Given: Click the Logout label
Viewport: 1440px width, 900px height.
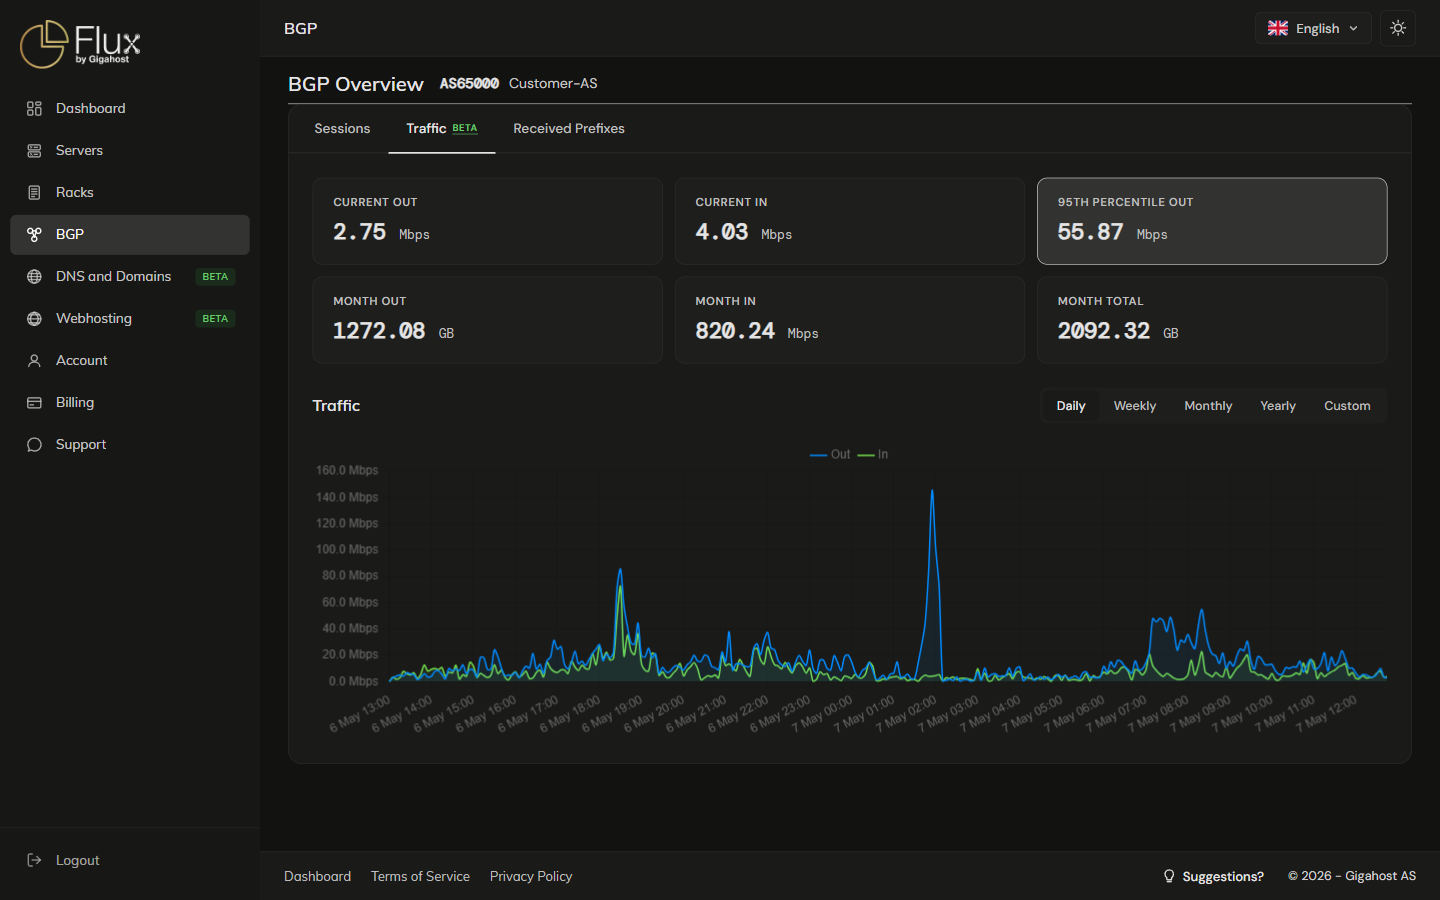Looking at the screenshot, I should (78, 860).
